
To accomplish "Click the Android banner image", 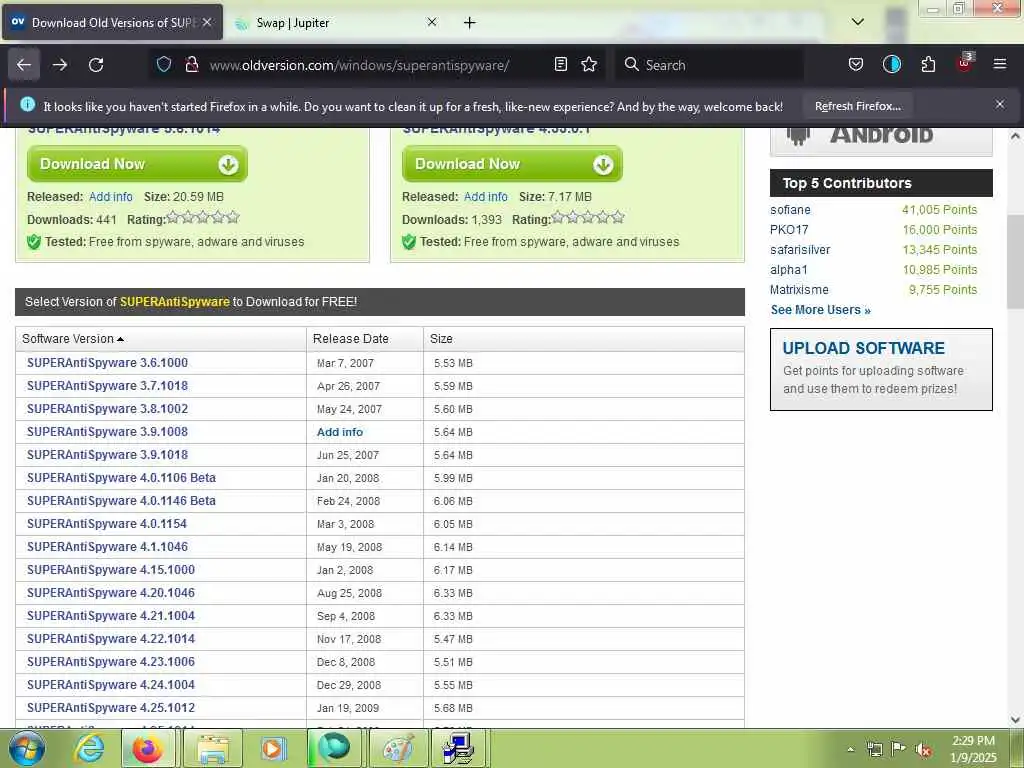I will (x=881, y=141).
